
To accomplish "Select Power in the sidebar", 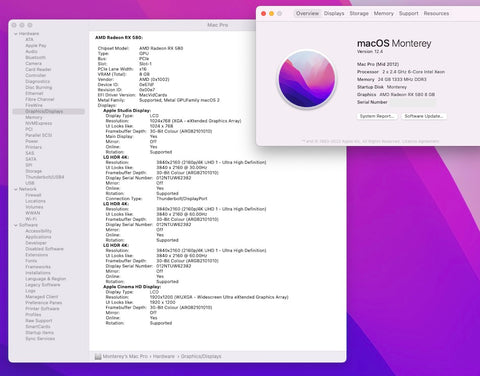I will (x=32, y=141).
